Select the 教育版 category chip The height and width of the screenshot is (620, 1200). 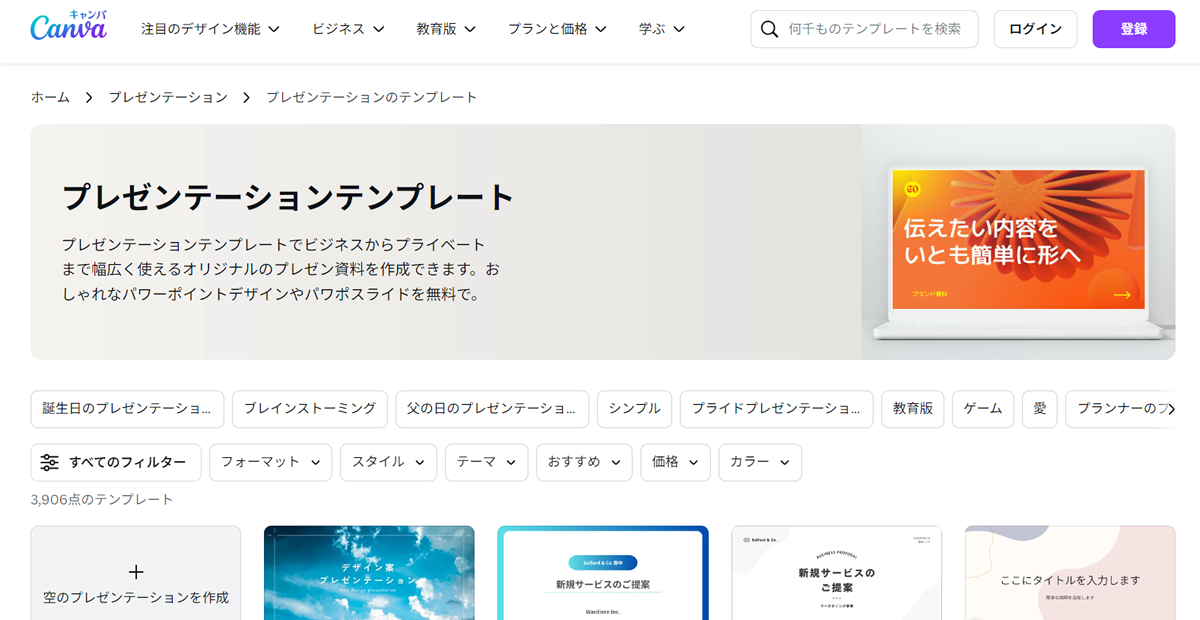(912, 409)
